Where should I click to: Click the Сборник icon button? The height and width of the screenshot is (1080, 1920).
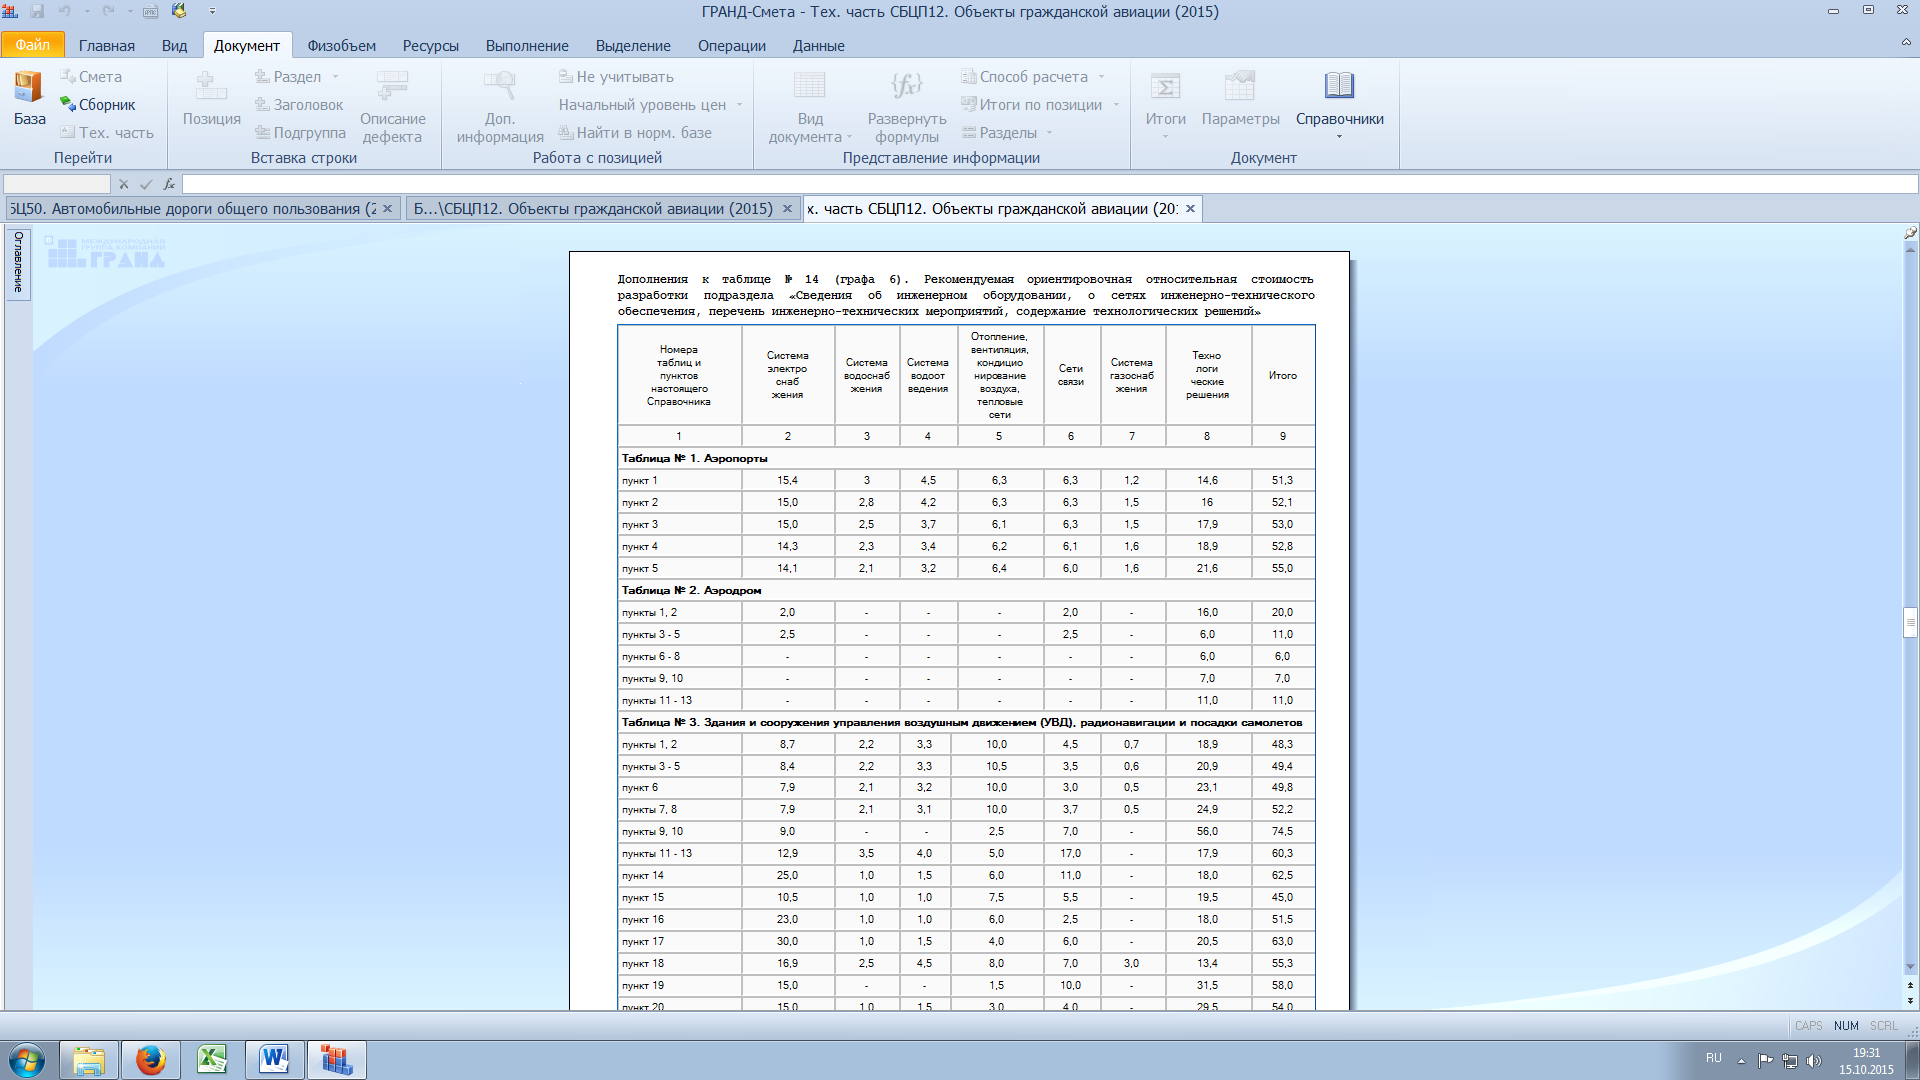pyautogui.click(x=68, y=104)
